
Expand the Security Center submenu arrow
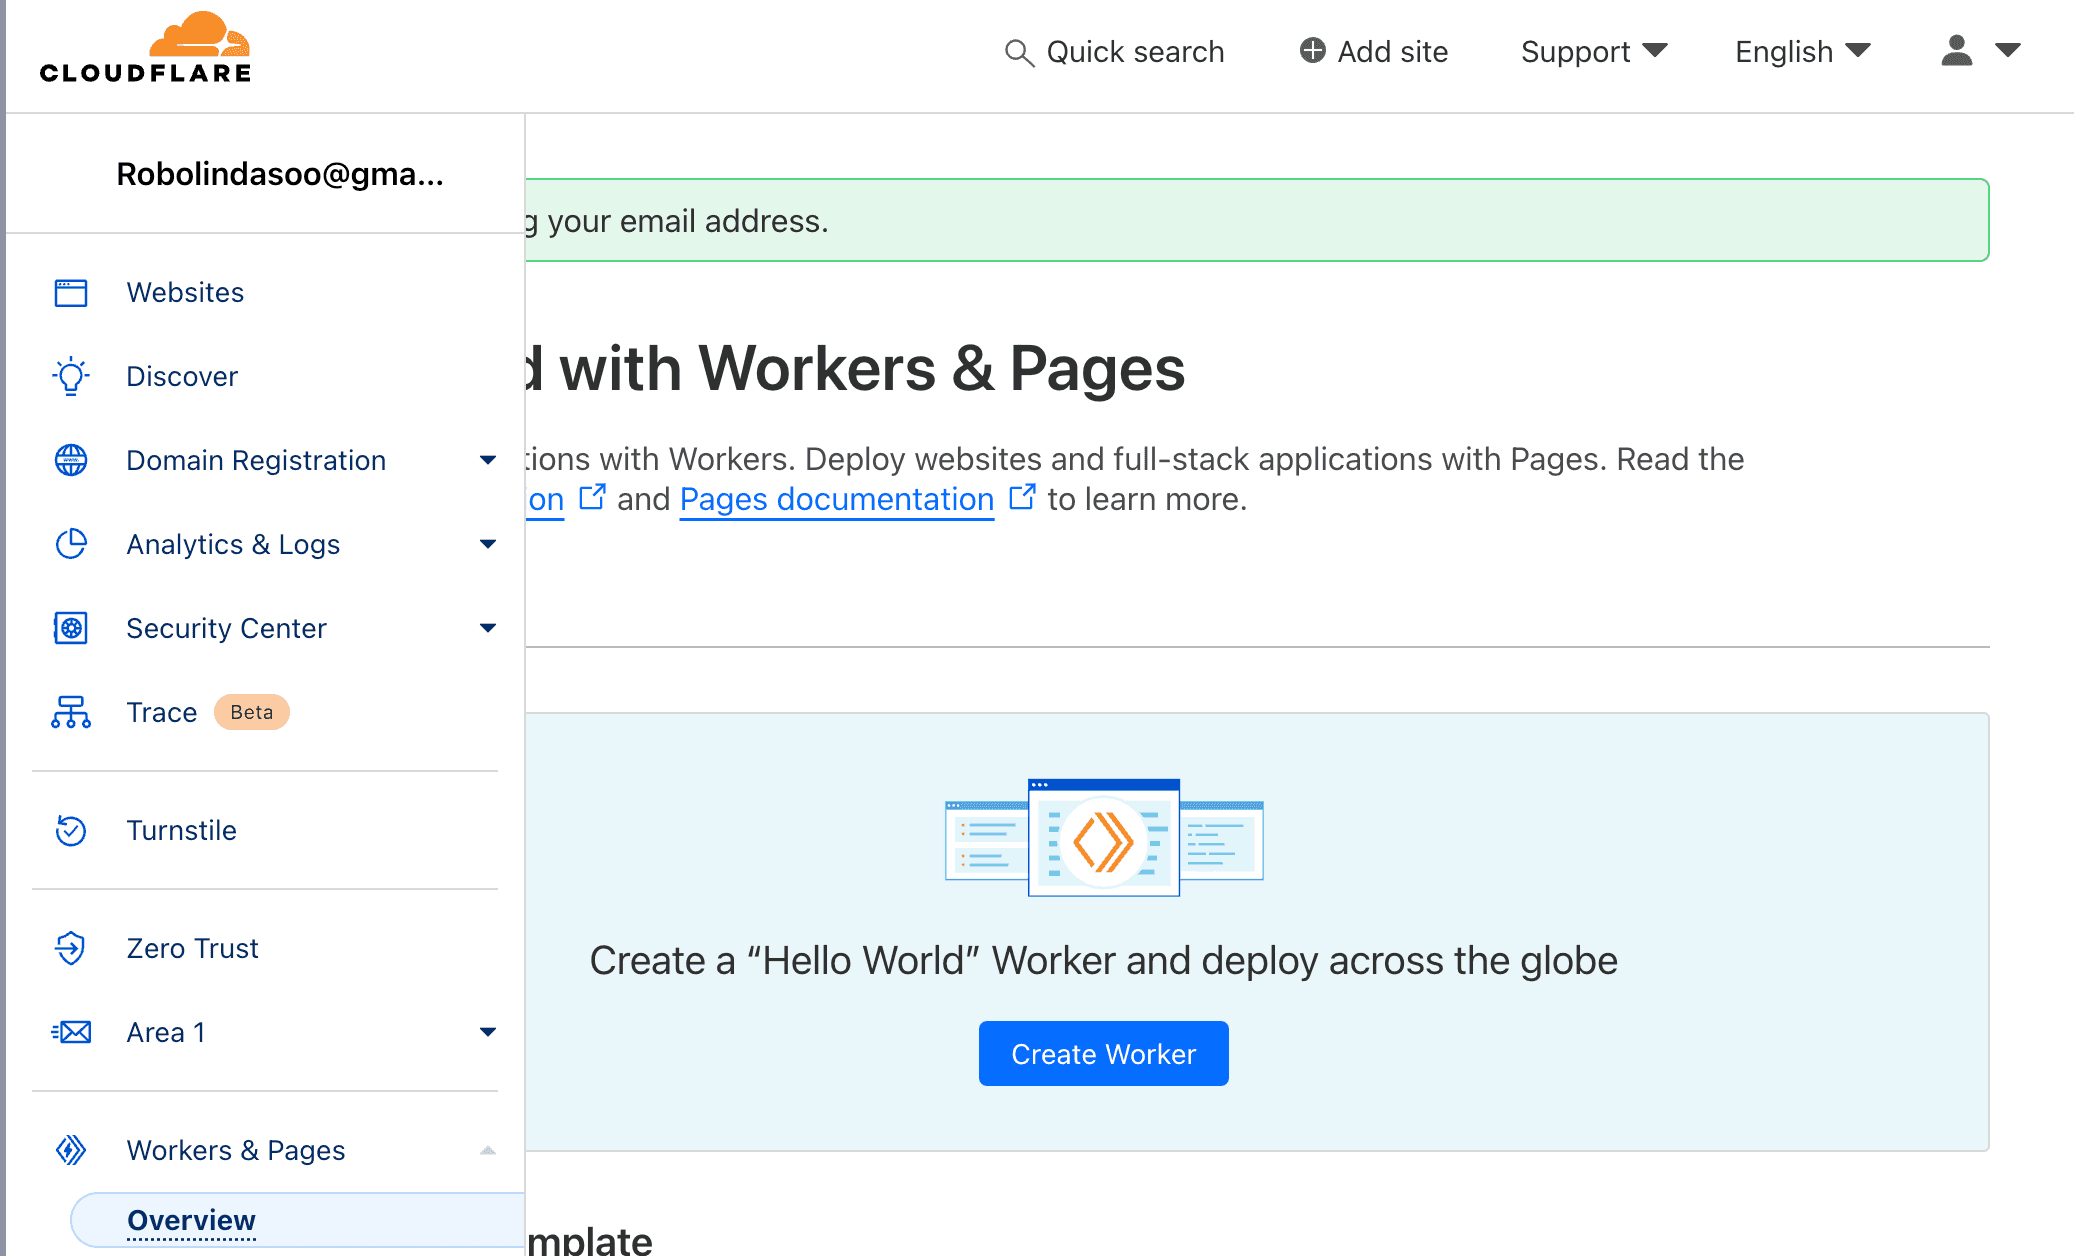(x=488, y=628)
